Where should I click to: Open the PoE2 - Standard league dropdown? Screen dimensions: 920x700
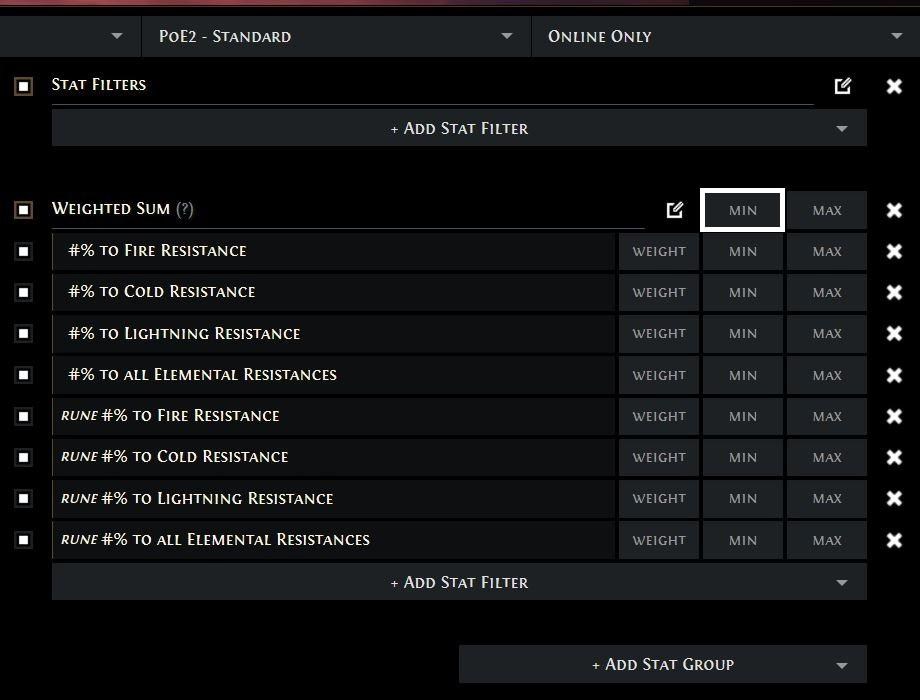pyautogui.click(x=335, y=36)
